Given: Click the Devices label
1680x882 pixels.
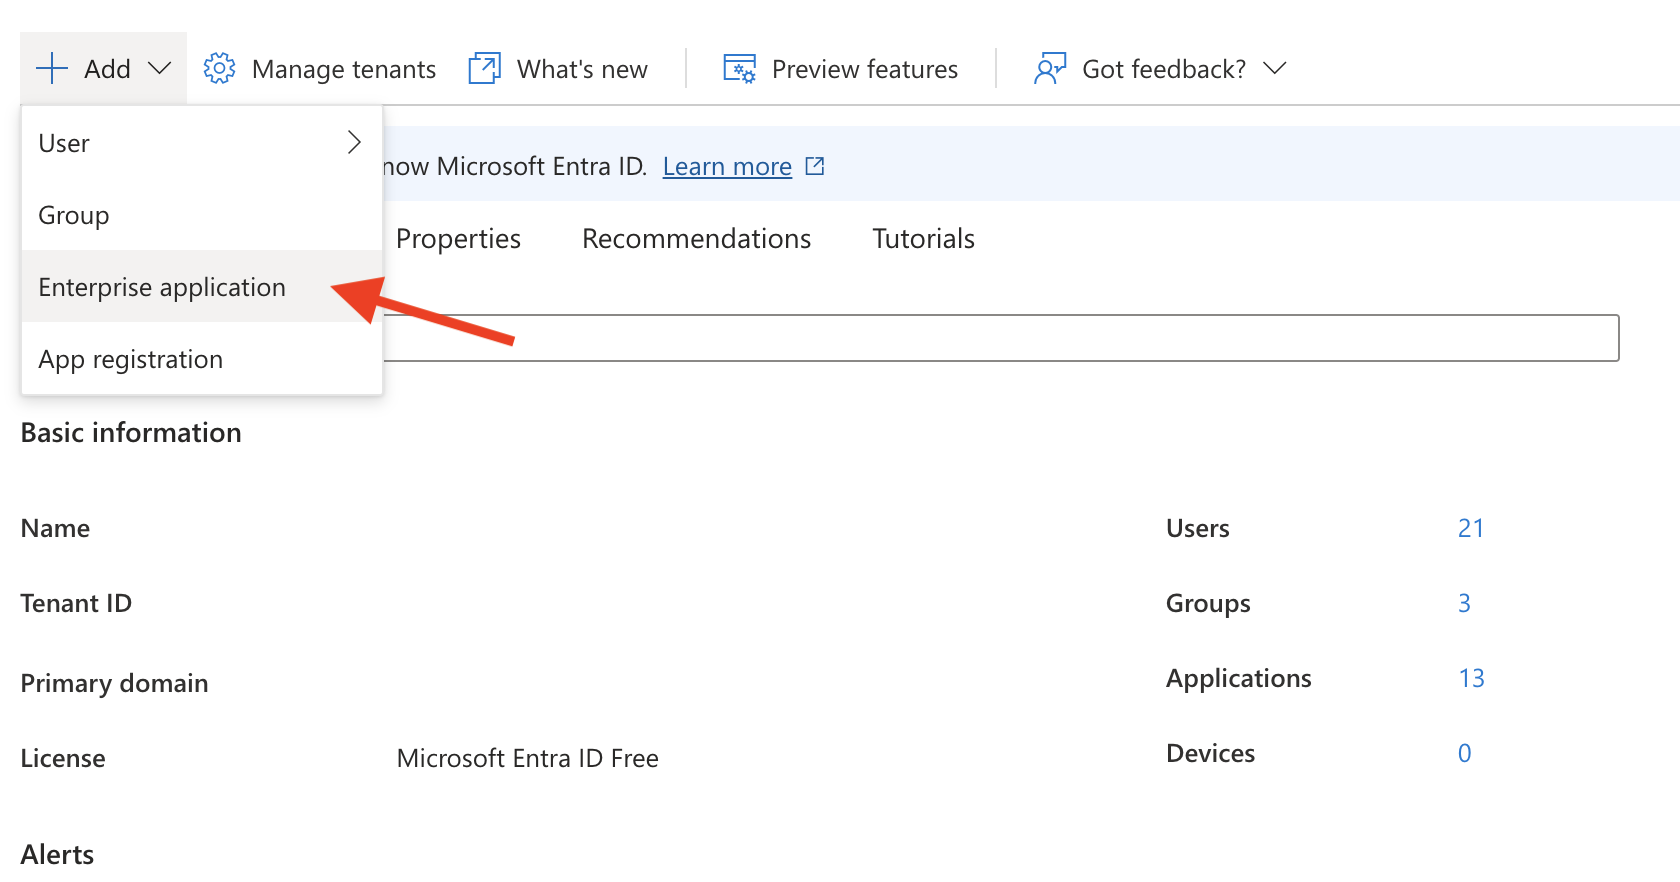Looking at the screenshot, I should [x=1210, y=753].
